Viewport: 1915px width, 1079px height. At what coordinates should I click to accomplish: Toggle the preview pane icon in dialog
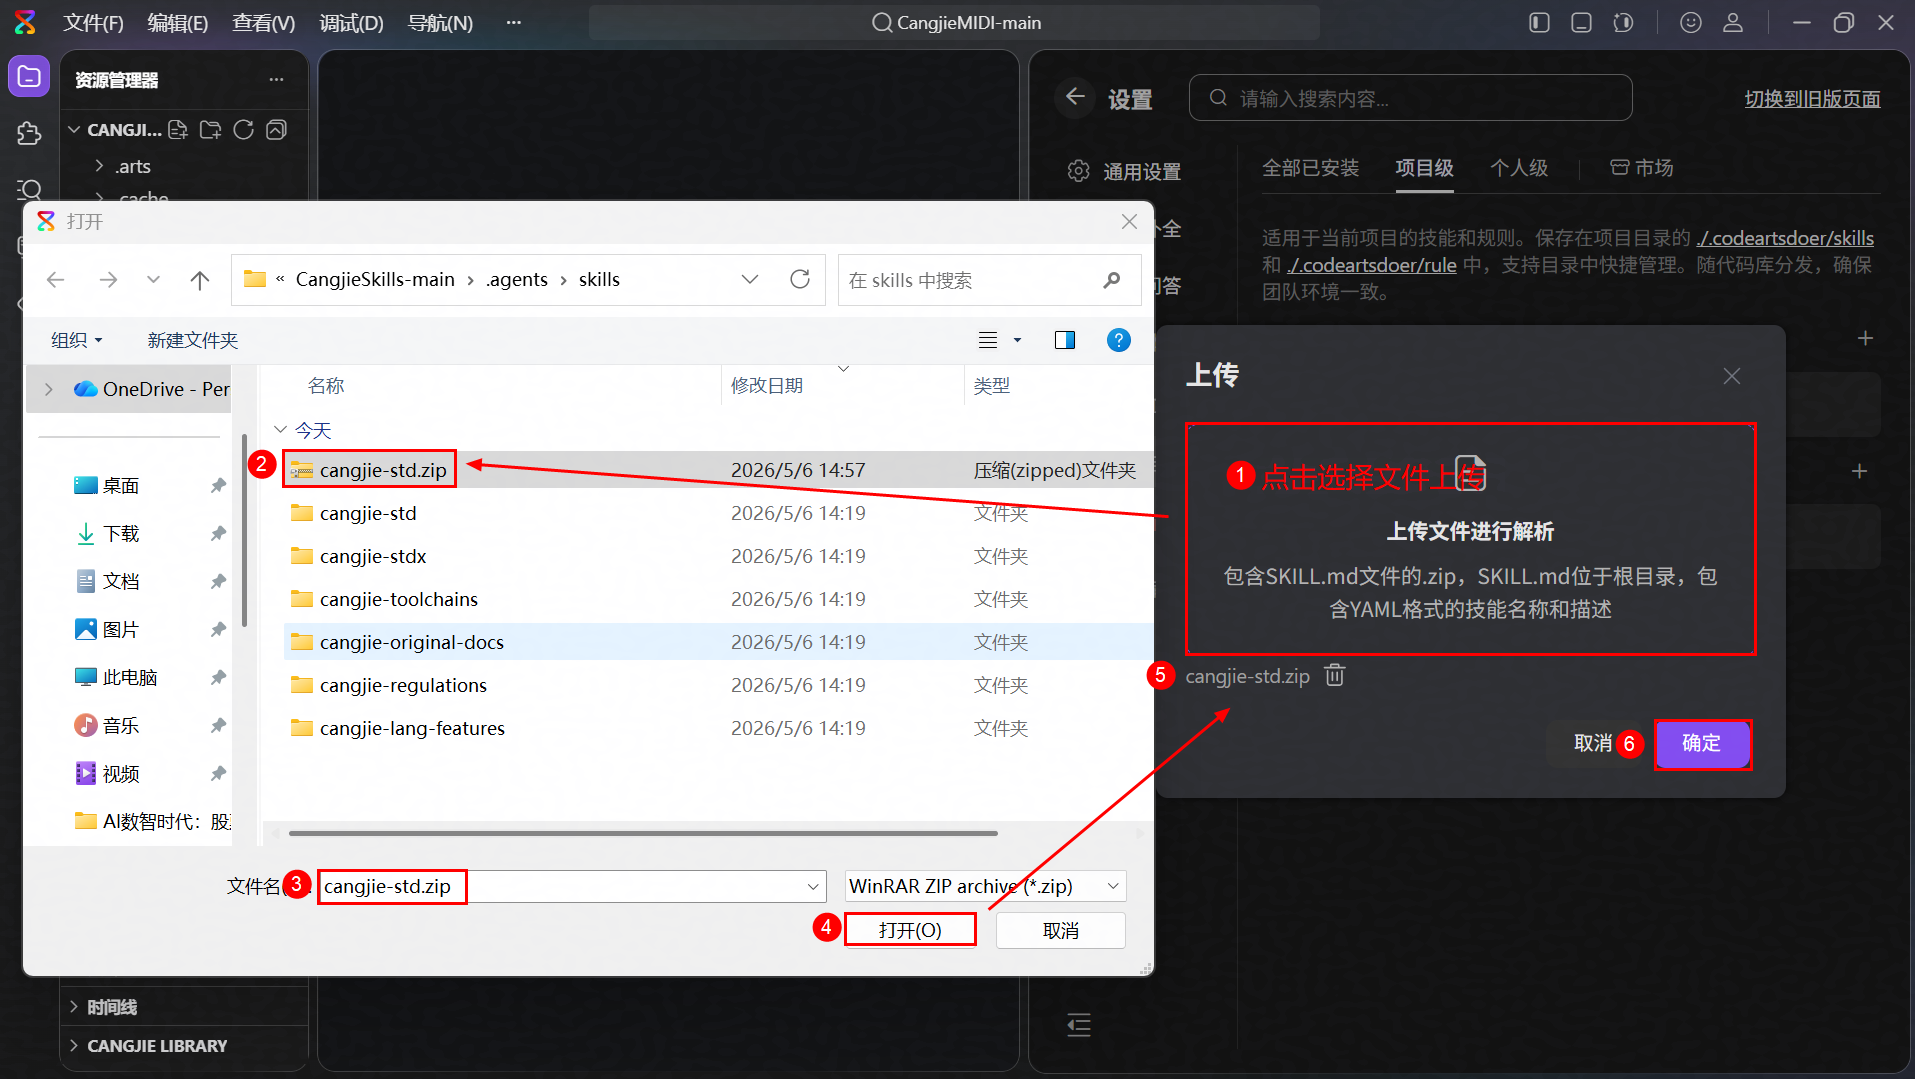click(x=1065, y=340)
